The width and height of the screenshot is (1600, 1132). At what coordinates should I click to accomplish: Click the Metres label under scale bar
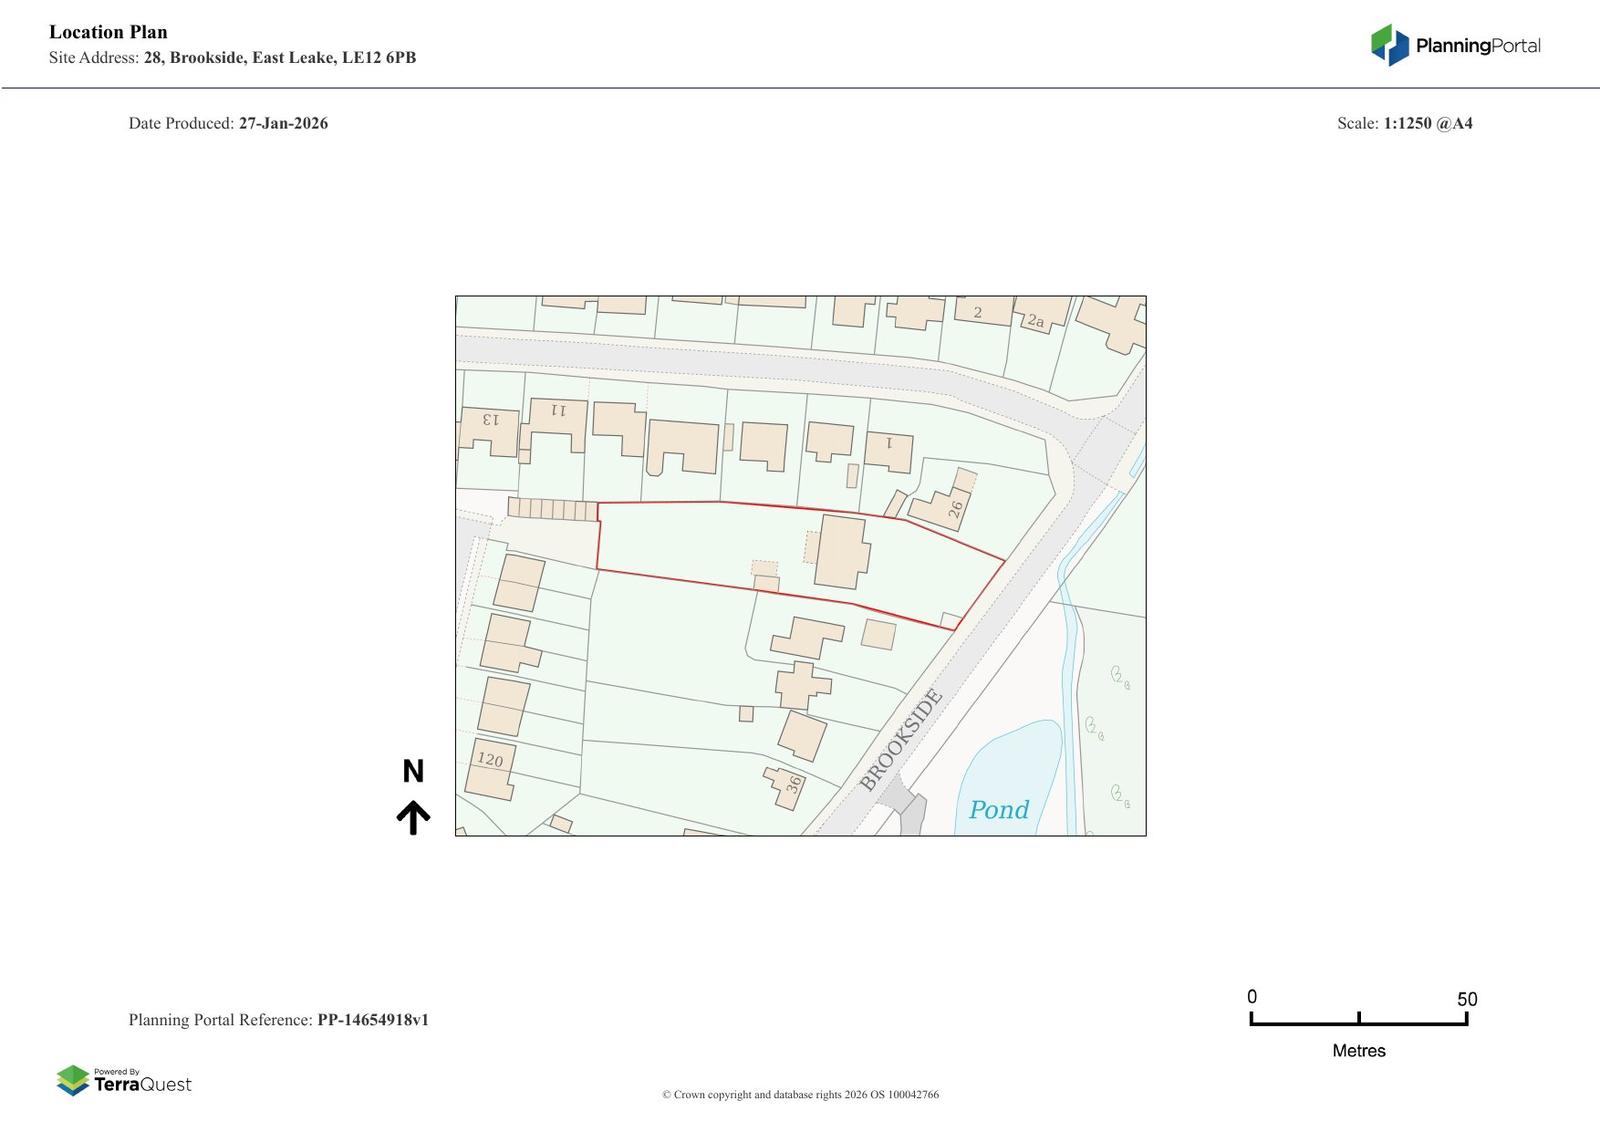pyautogui.click(x=1358, y=1051)
